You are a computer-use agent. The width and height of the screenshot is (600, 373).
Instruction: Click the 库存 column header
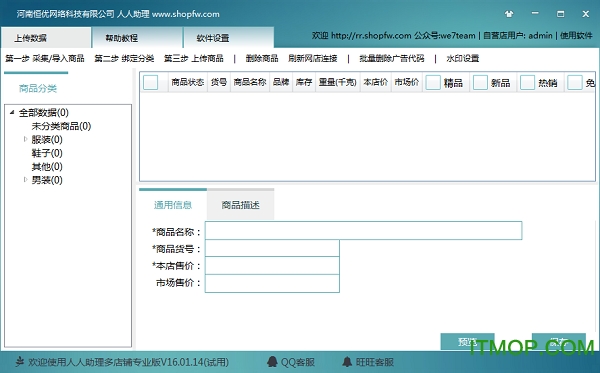[x=304, y=82]
